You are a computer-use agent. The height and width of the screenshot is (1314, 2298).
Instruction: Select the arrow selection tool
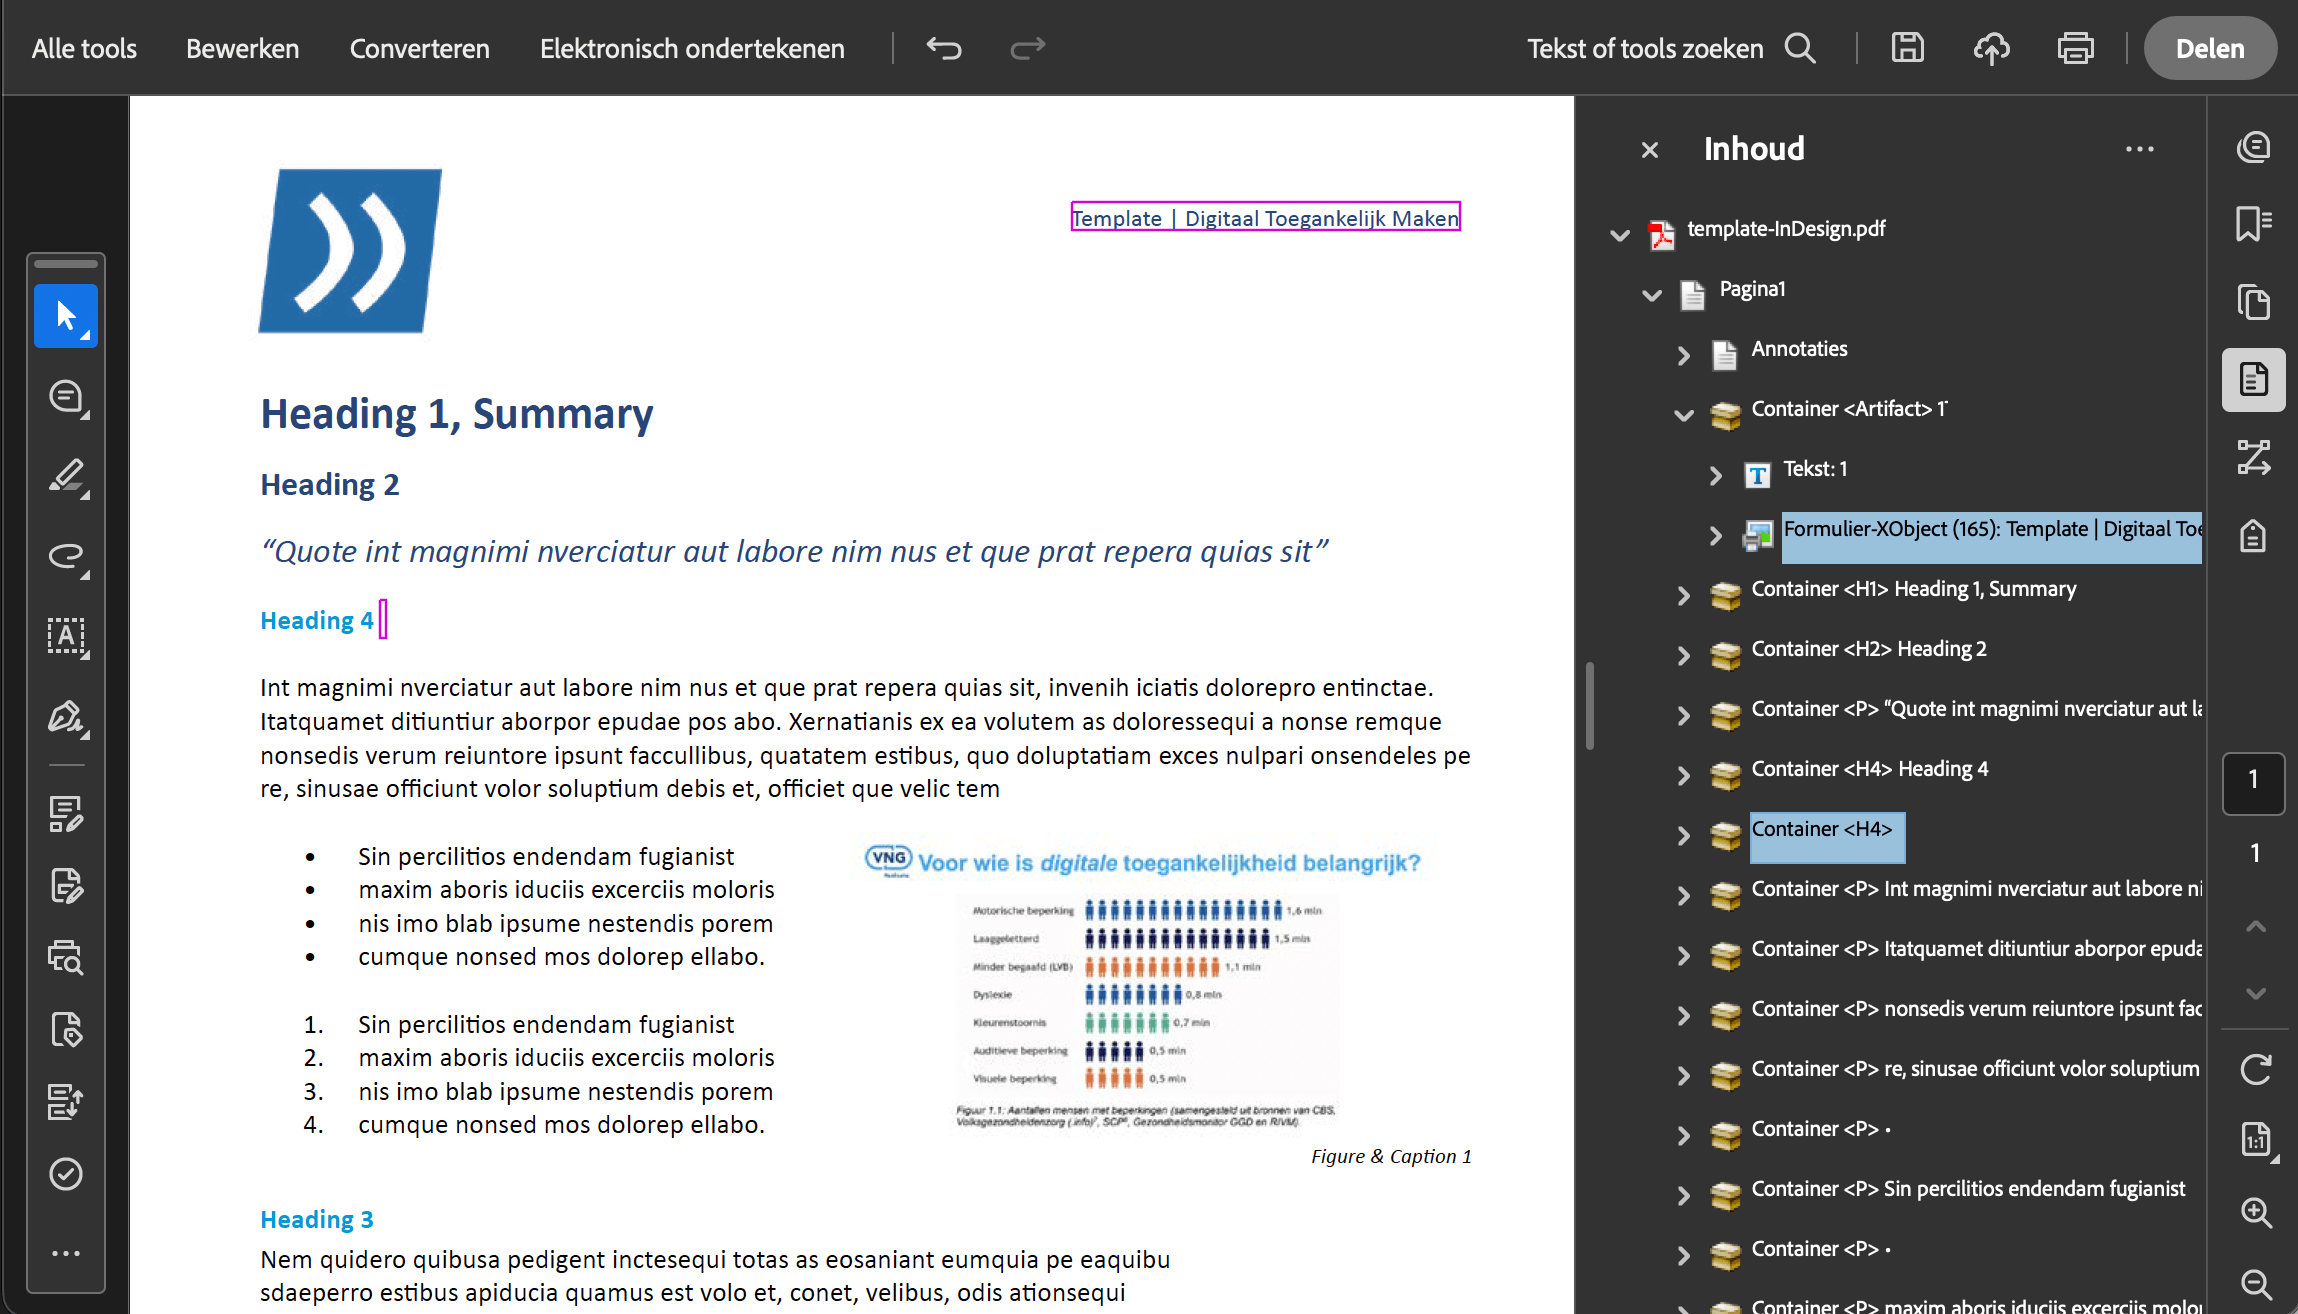point(66,316)
